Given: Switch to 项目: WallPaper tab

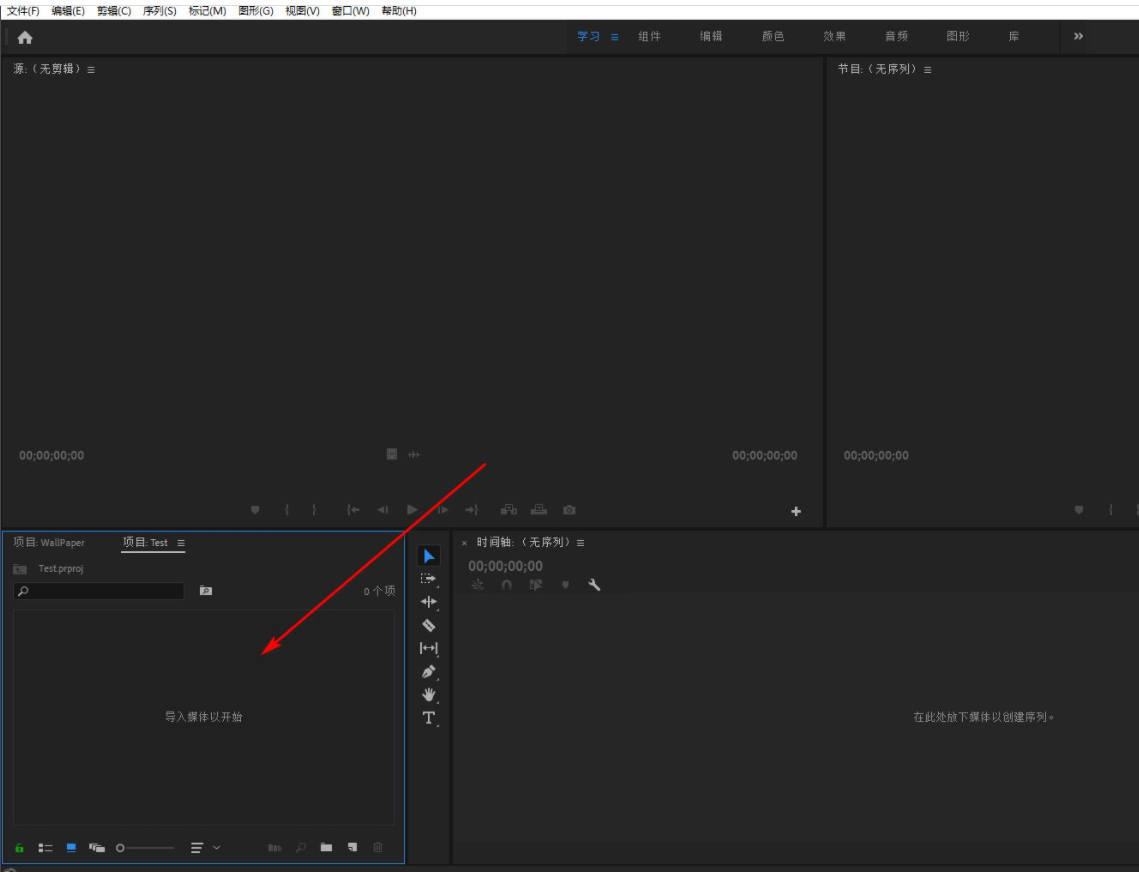Looking at the screenshot, I should [x=49, y=543].
